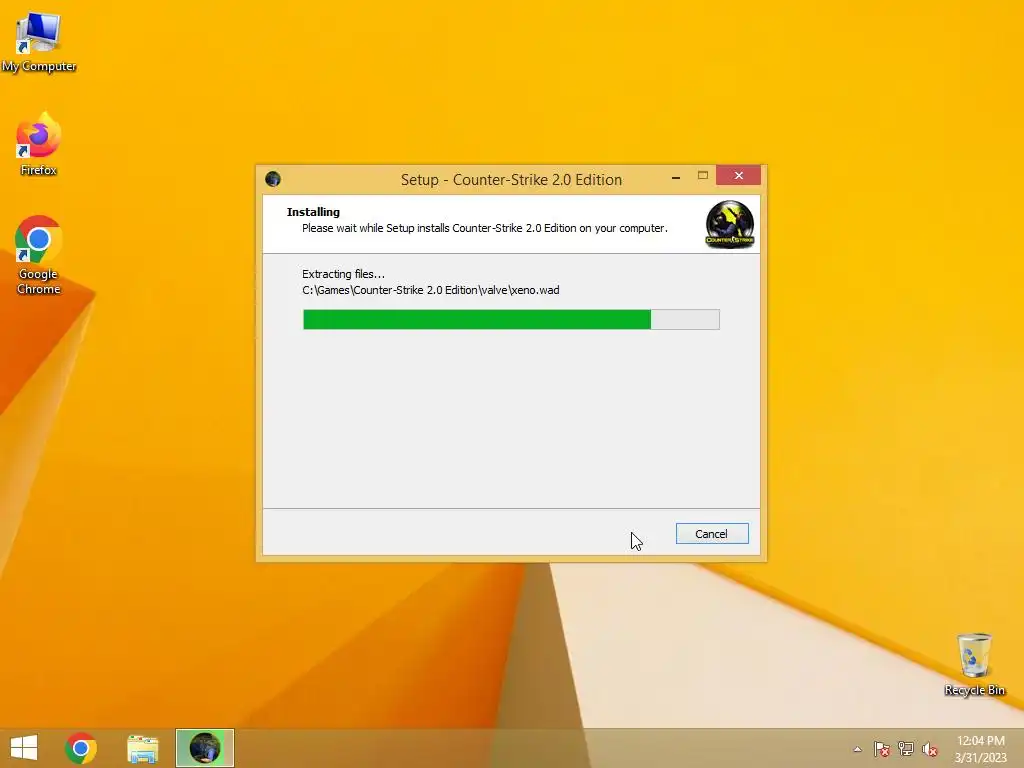This screenshot has height=768, width=1024.
Task: Click the setup window title bar icon
Action: [x=273, y=179]
